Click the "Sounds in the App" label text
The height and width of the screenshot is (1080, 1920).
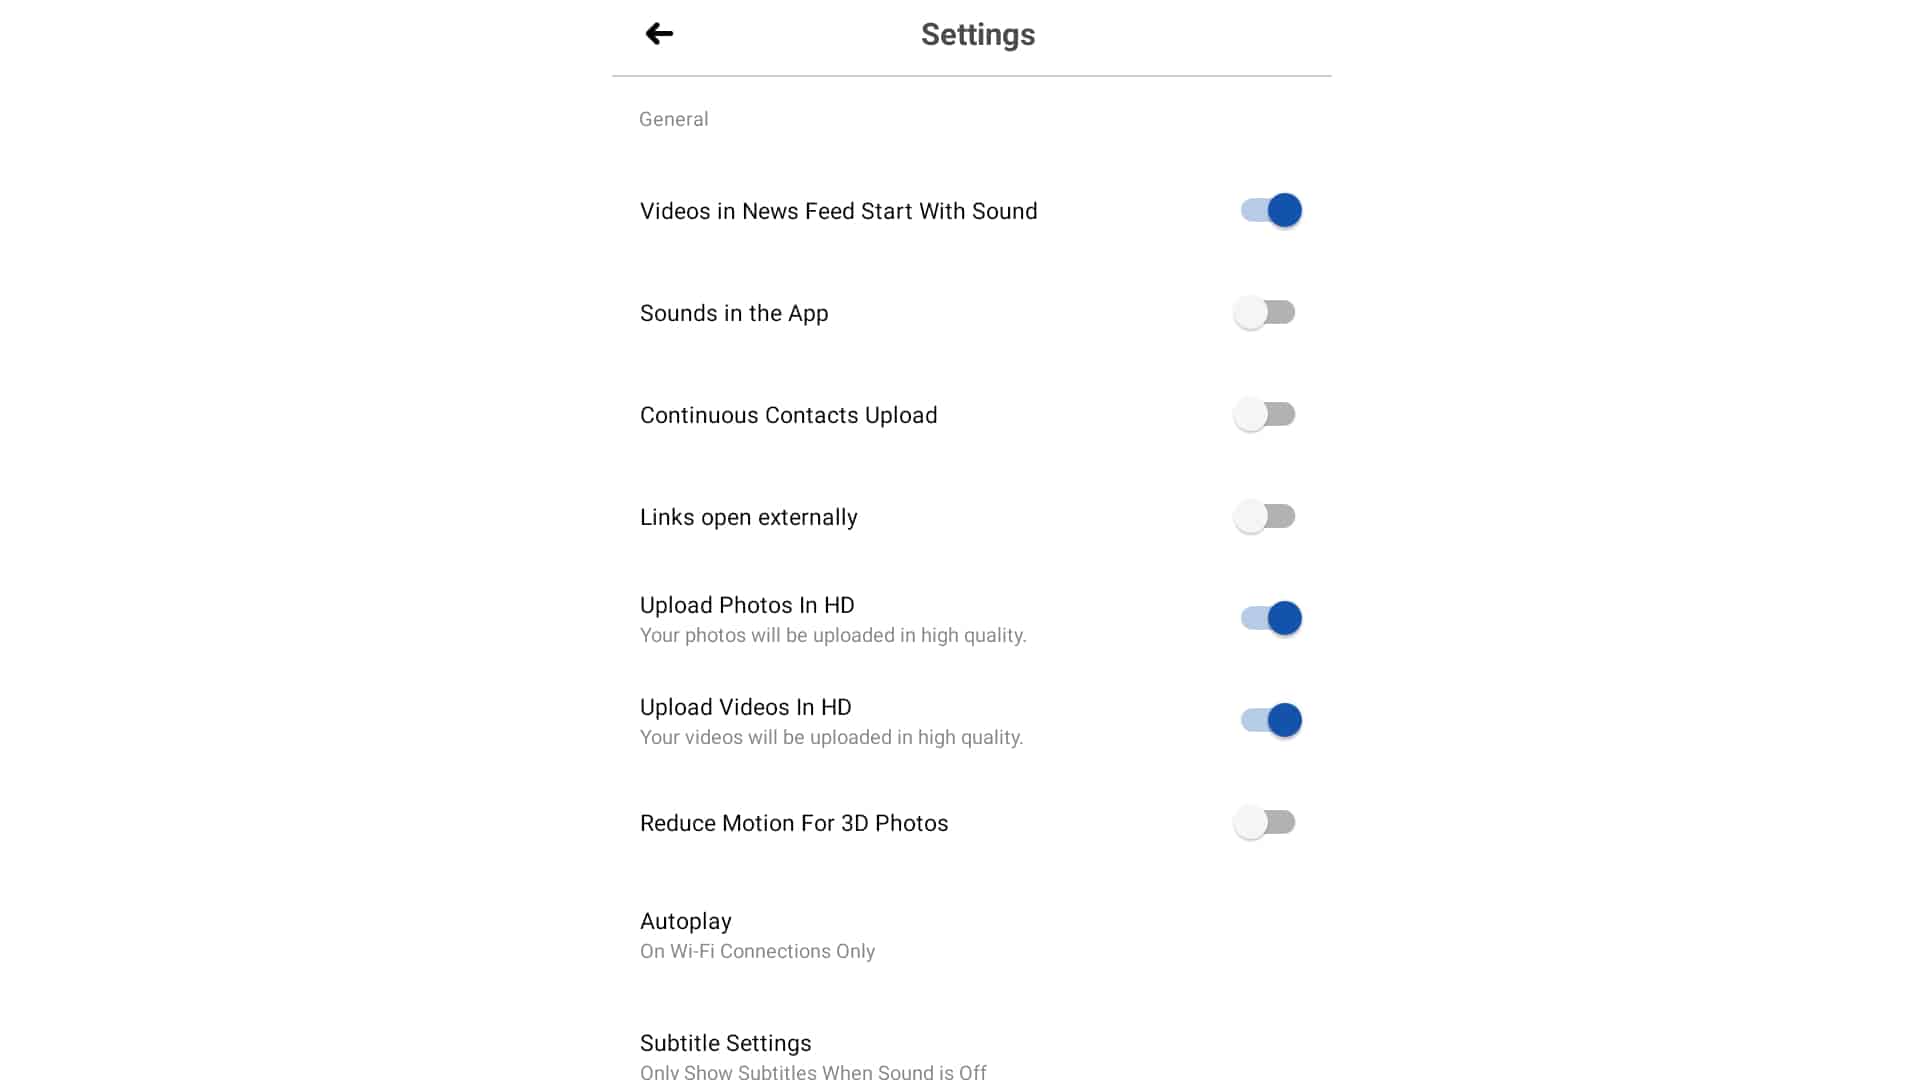734,313
